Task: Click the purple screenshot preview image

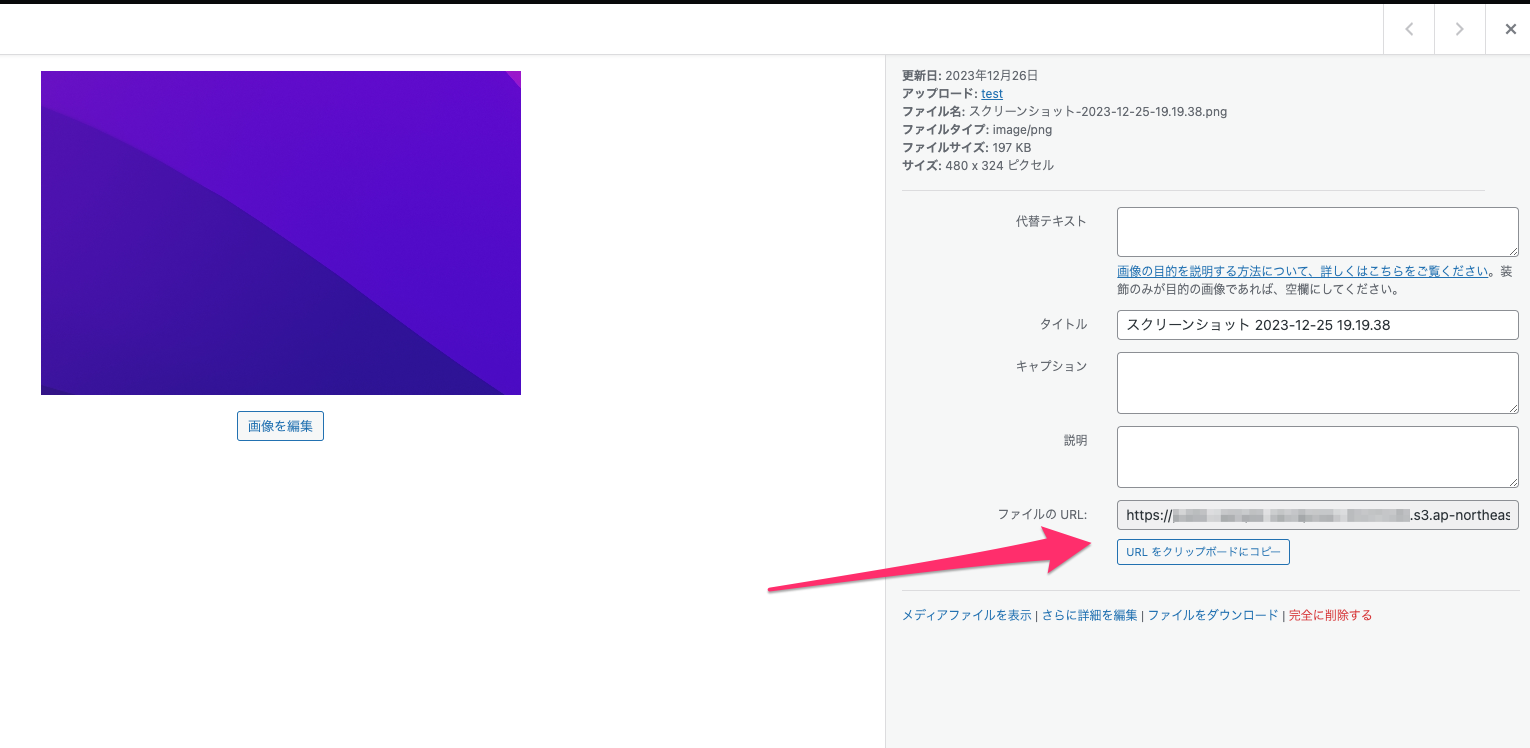Action: coord(280,232)
